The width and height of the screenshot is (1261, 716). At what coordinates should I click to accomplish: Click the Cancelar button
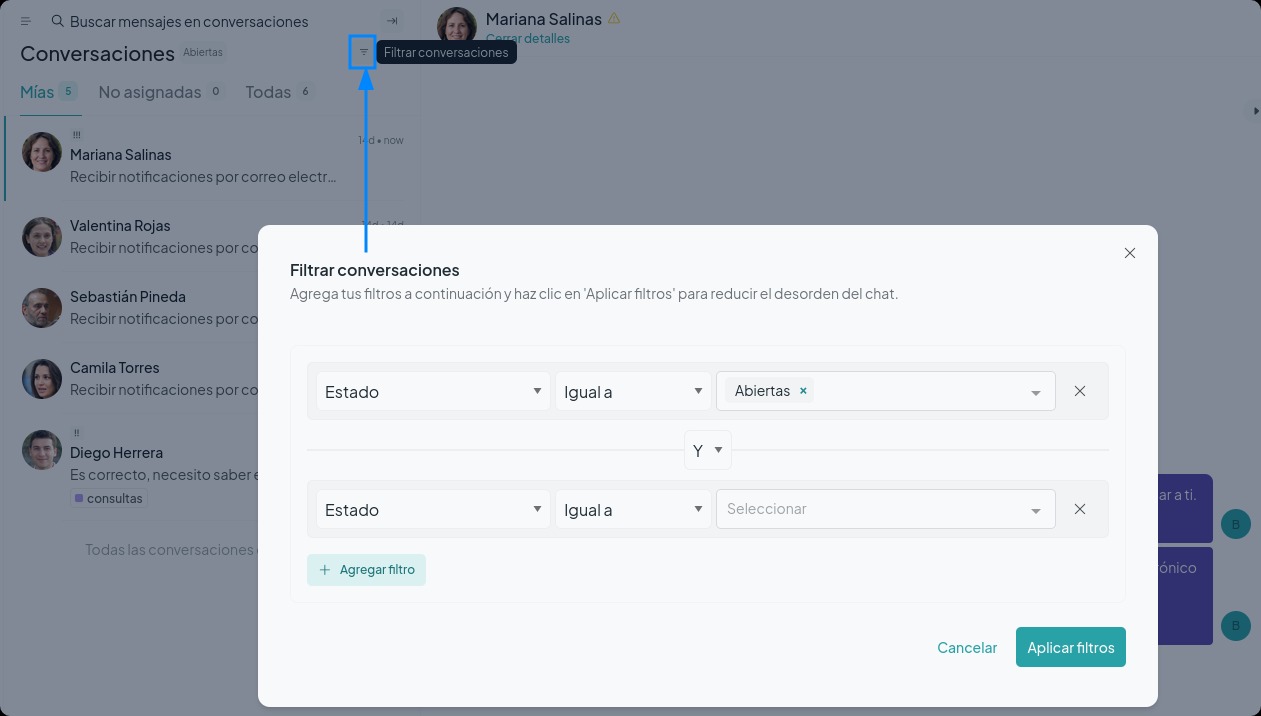[966, 647]
